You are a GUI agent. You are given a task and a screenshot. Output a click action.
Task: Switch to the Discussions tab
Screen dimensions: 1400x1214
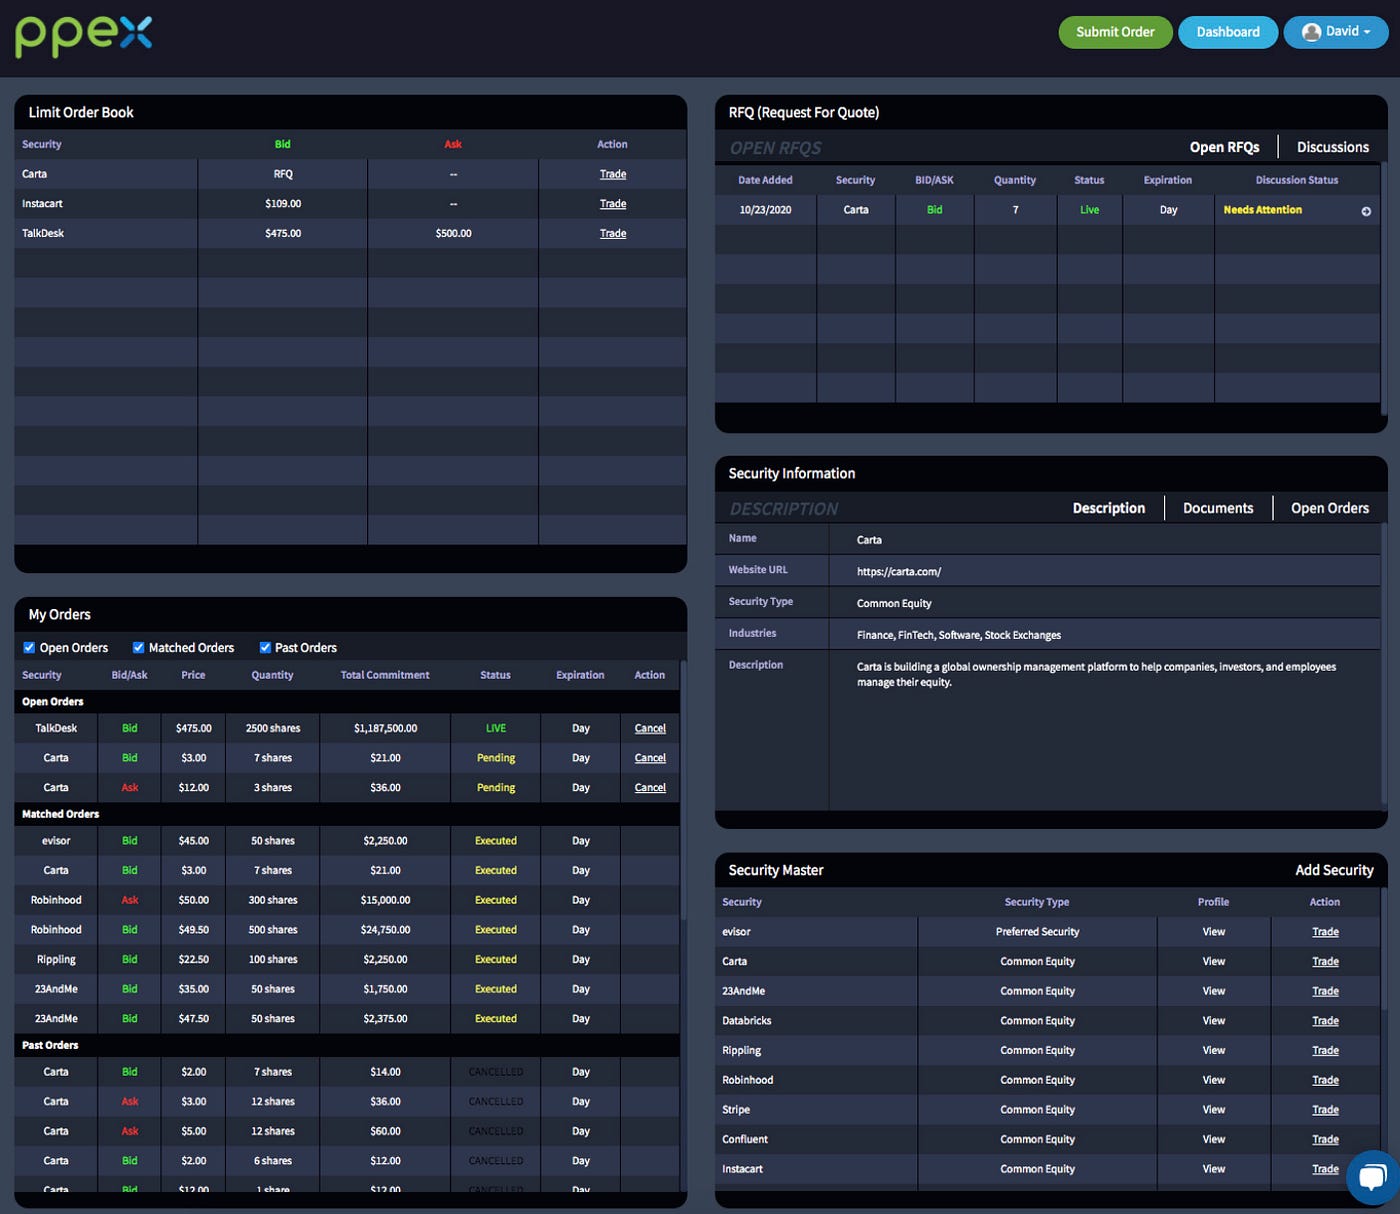point(1333,147)
